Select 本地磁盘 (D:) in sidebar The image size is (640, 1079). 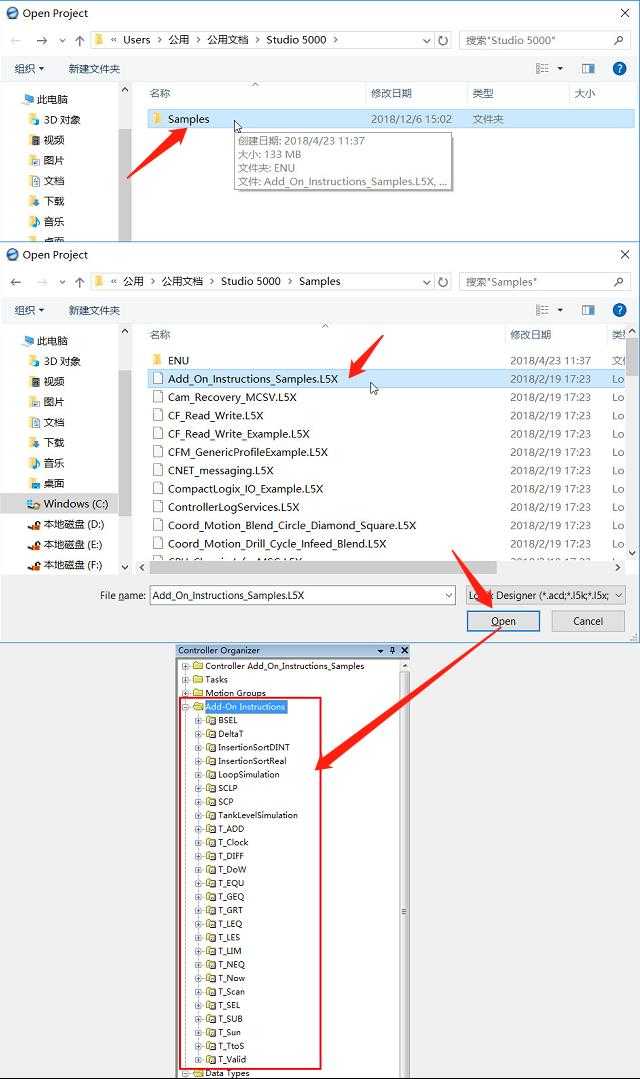(x=66, y=524)
